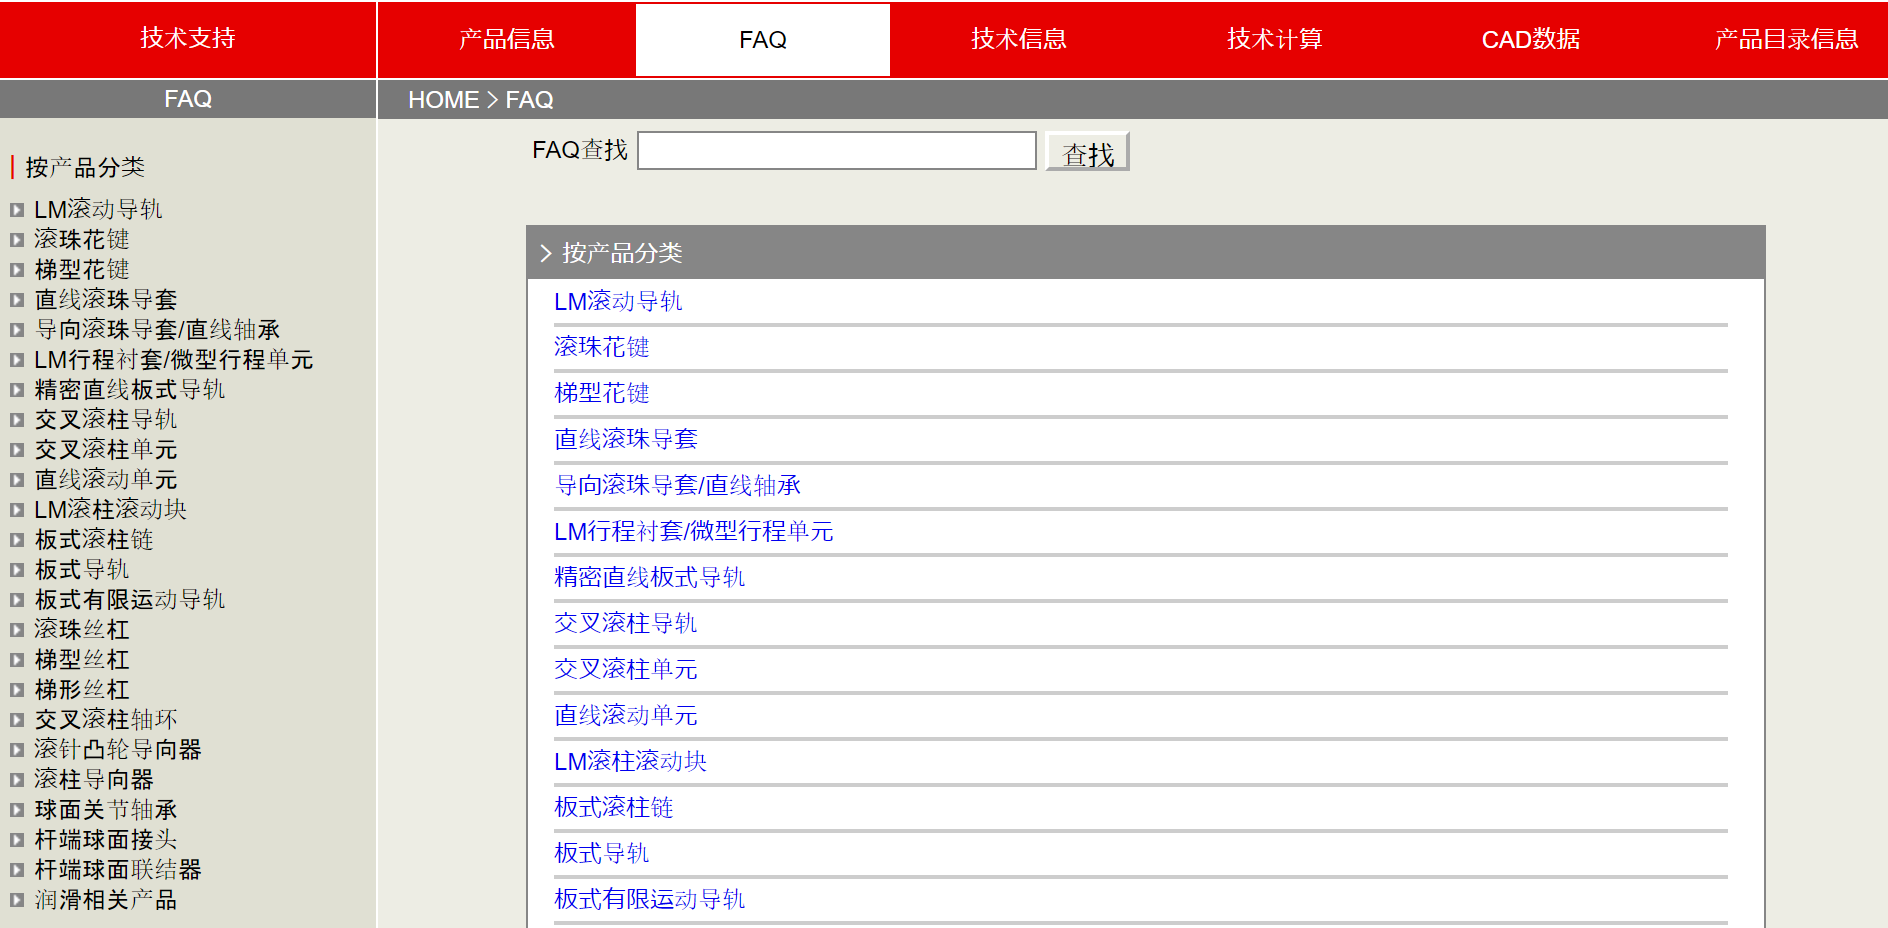Select sidebar text 润滑相关产品
Screen dimensions: 1888x928
coord(106,899)
